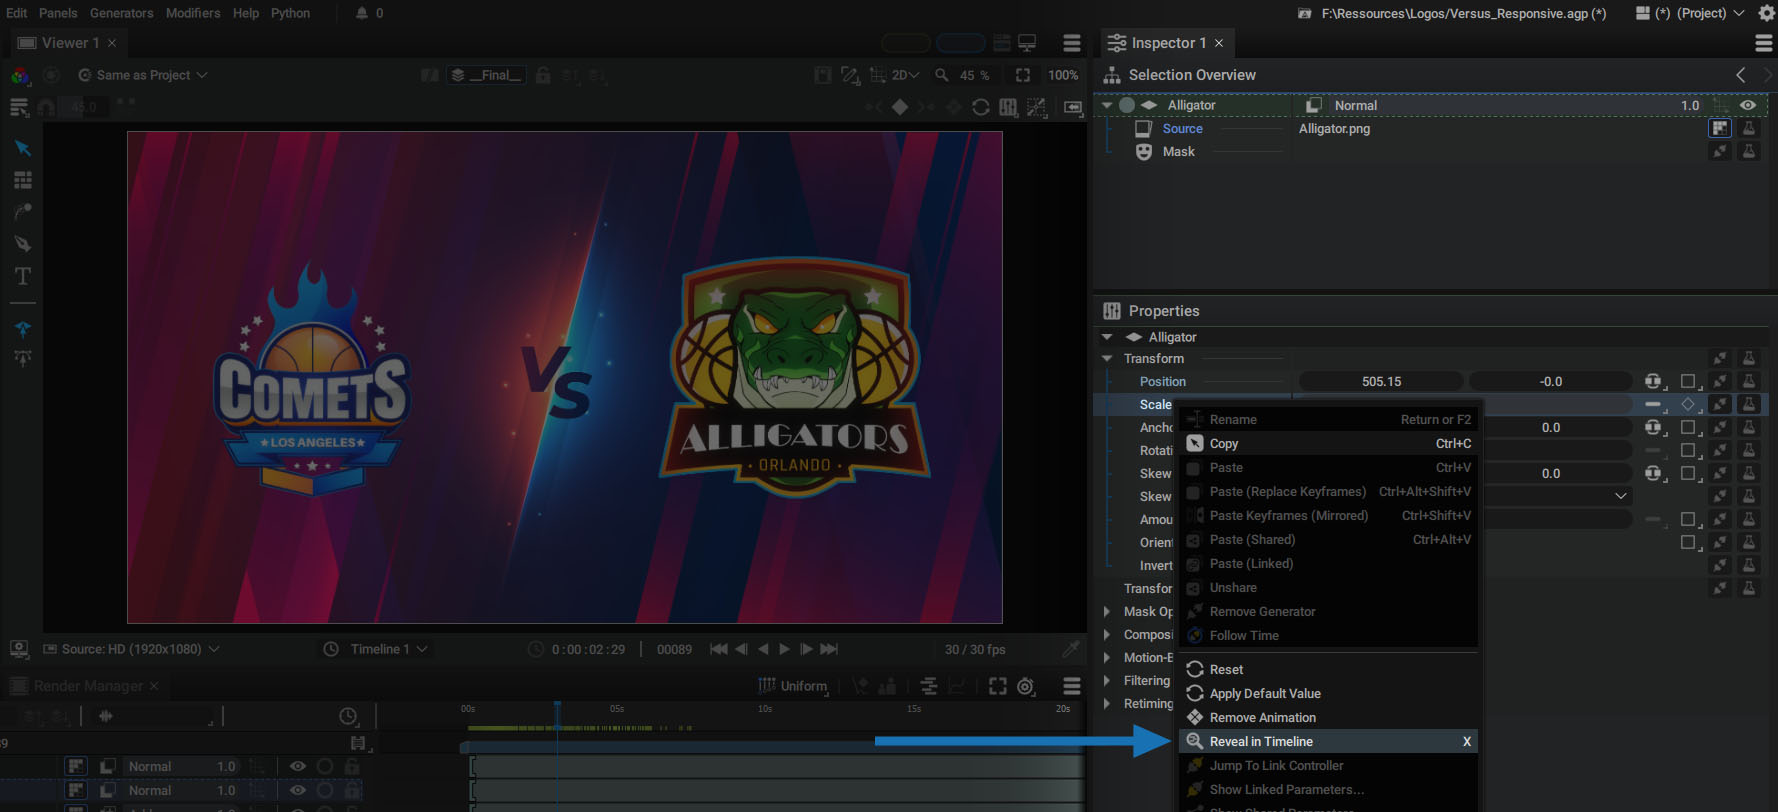
Task: Choose Reveal in Timeline from context menu
Action: pyautogui.click(x=1328, y=741)
